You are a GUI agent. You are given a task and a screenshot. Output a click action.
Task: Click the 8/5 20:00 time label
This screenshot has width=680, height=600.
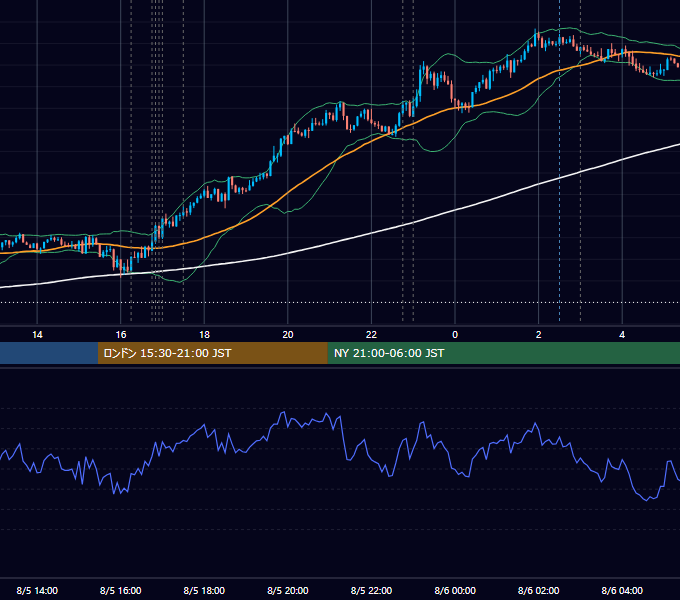[x=288, y=590]
